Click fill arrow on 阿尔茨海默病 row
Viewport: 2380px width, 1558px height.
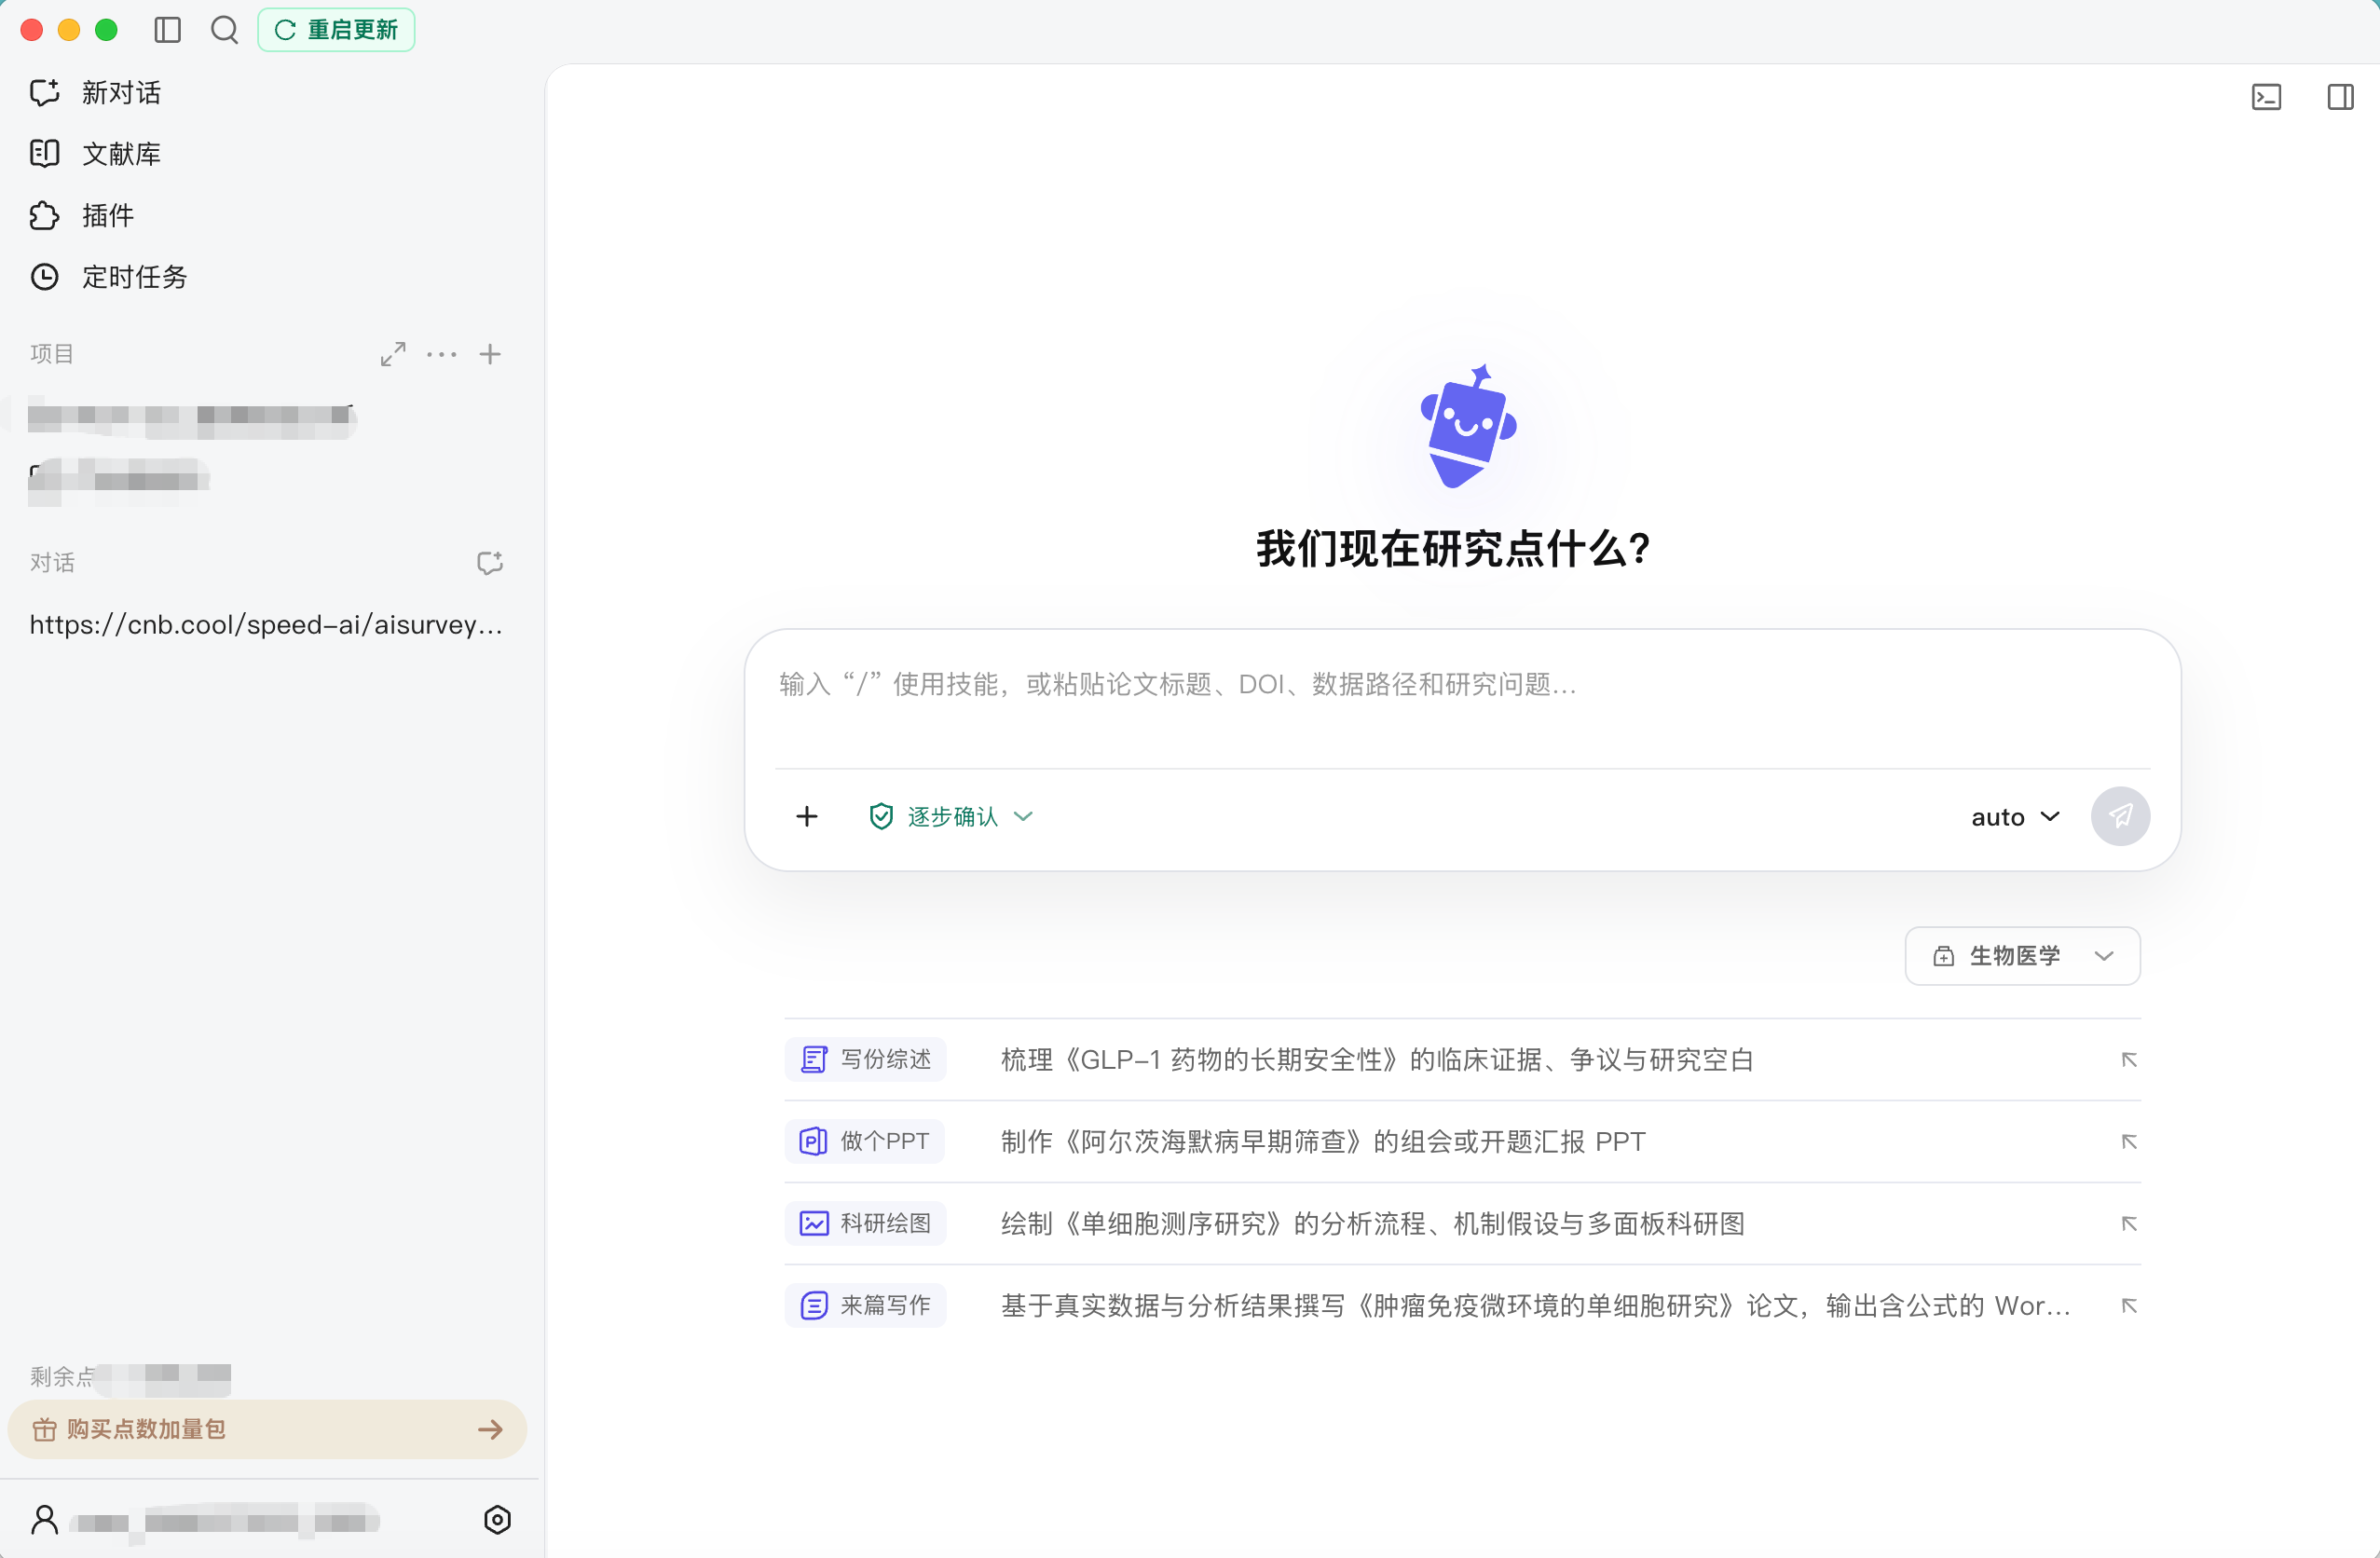2129,1142
